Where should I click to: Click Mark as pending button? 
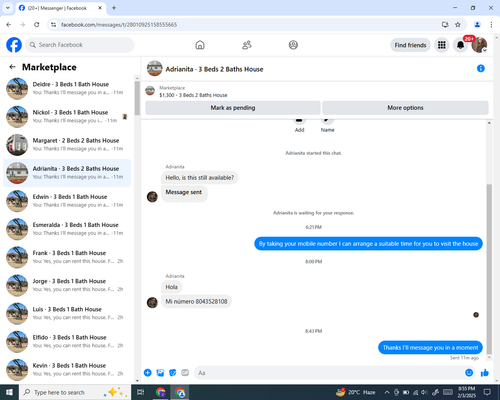(x=233, y=108)
